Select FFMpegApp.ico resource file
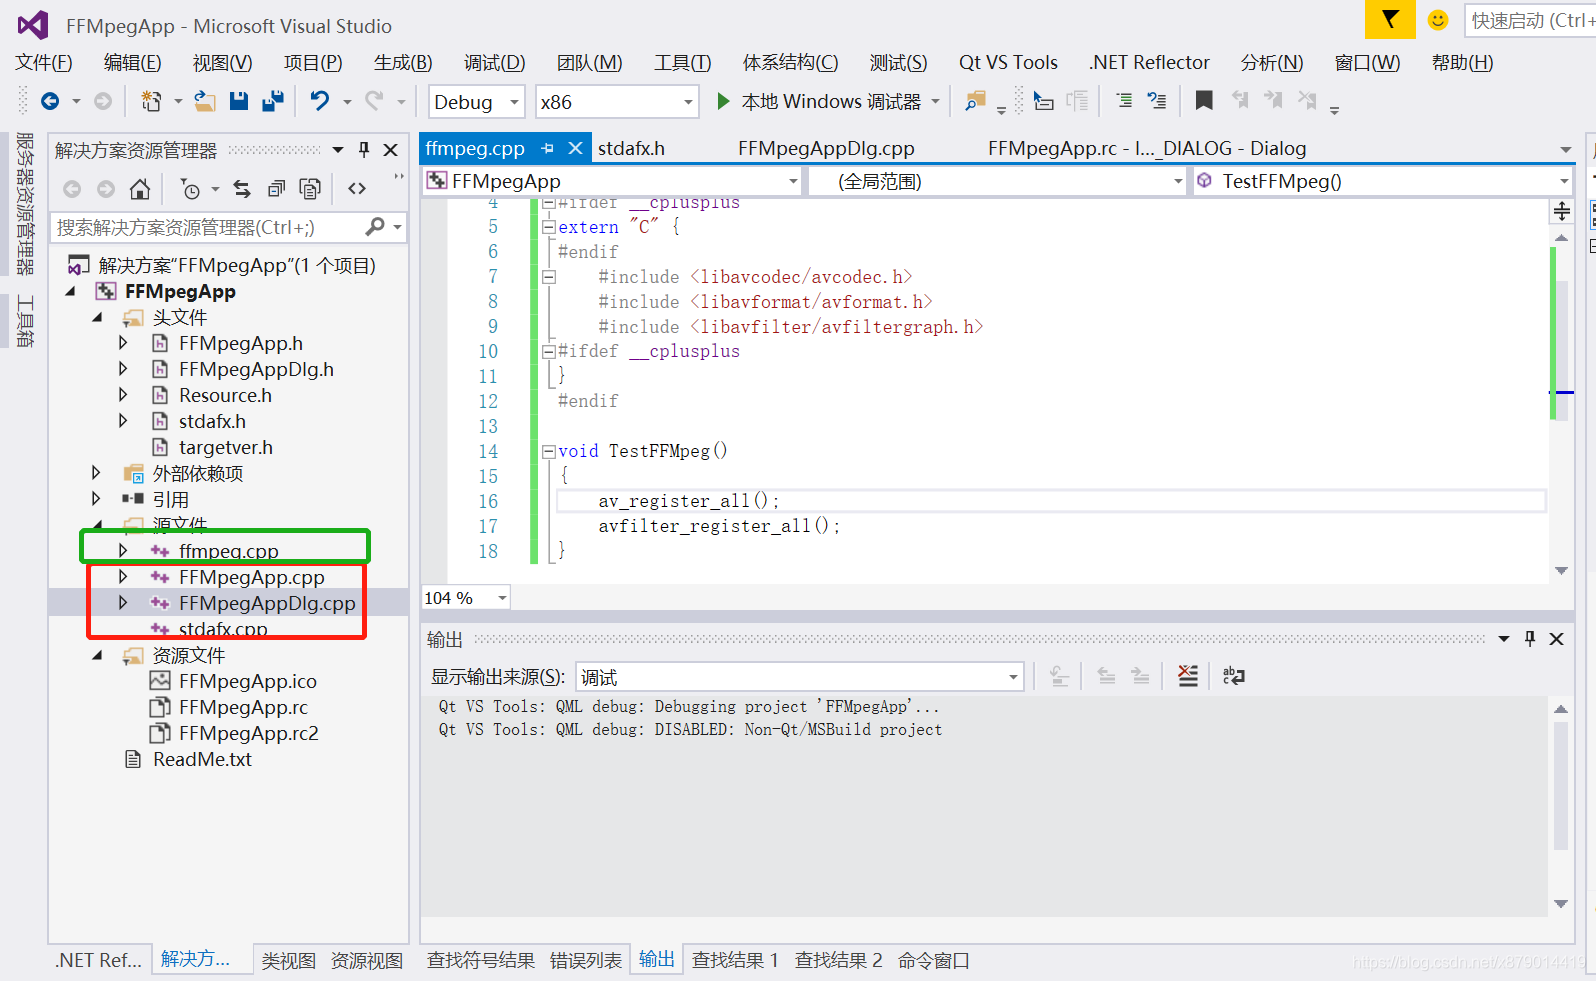Screen dimensions: 1596x981 247,681
